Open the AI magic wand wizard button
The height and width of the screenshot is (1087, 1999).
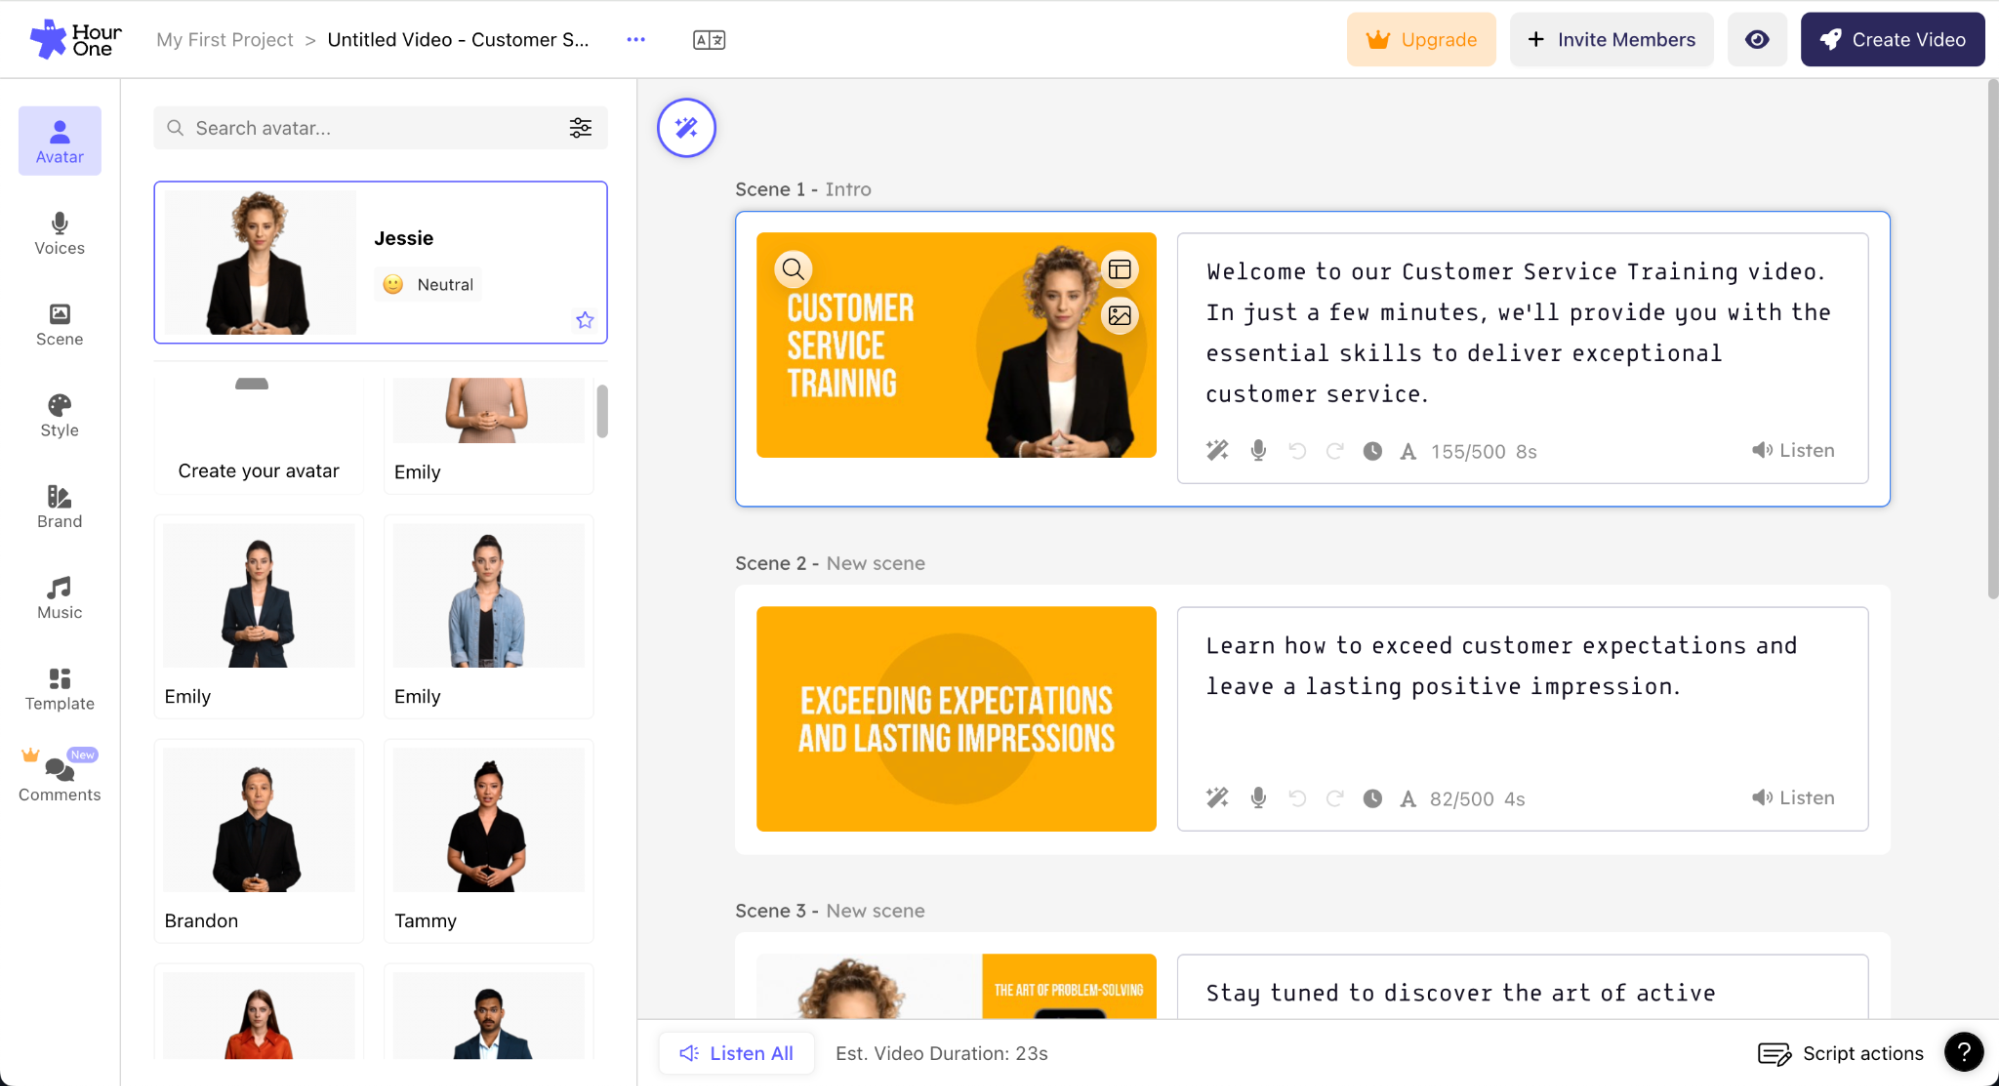point(686,128)
